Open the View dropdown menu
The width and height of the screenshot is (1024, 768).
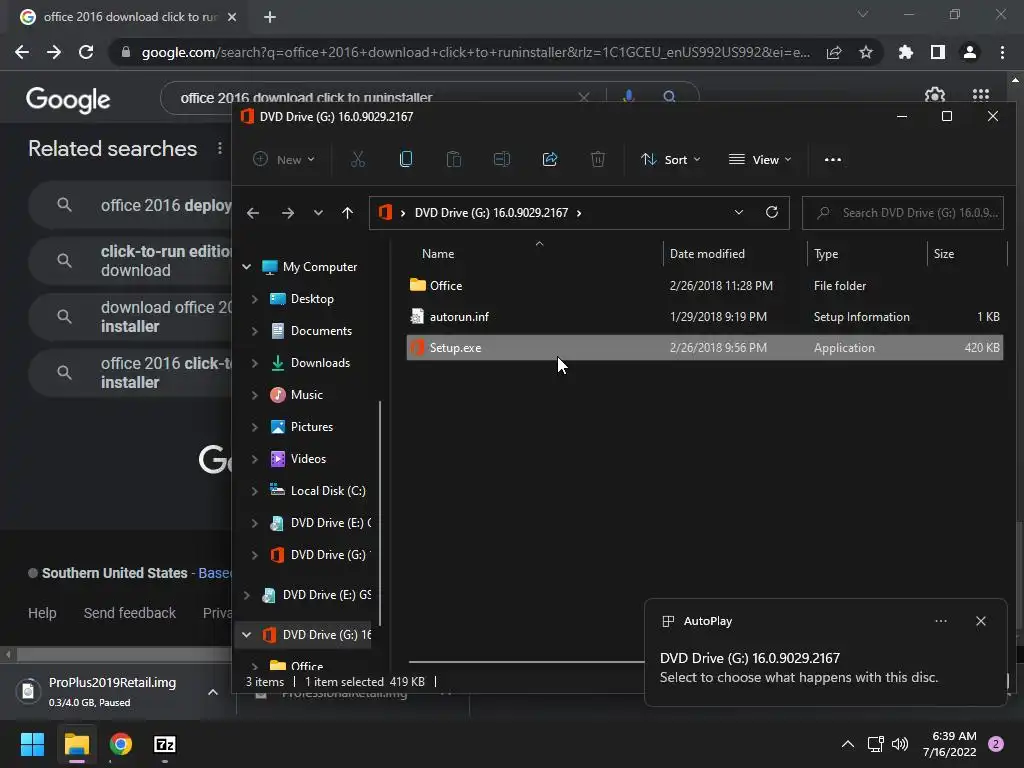click(760, 159)
